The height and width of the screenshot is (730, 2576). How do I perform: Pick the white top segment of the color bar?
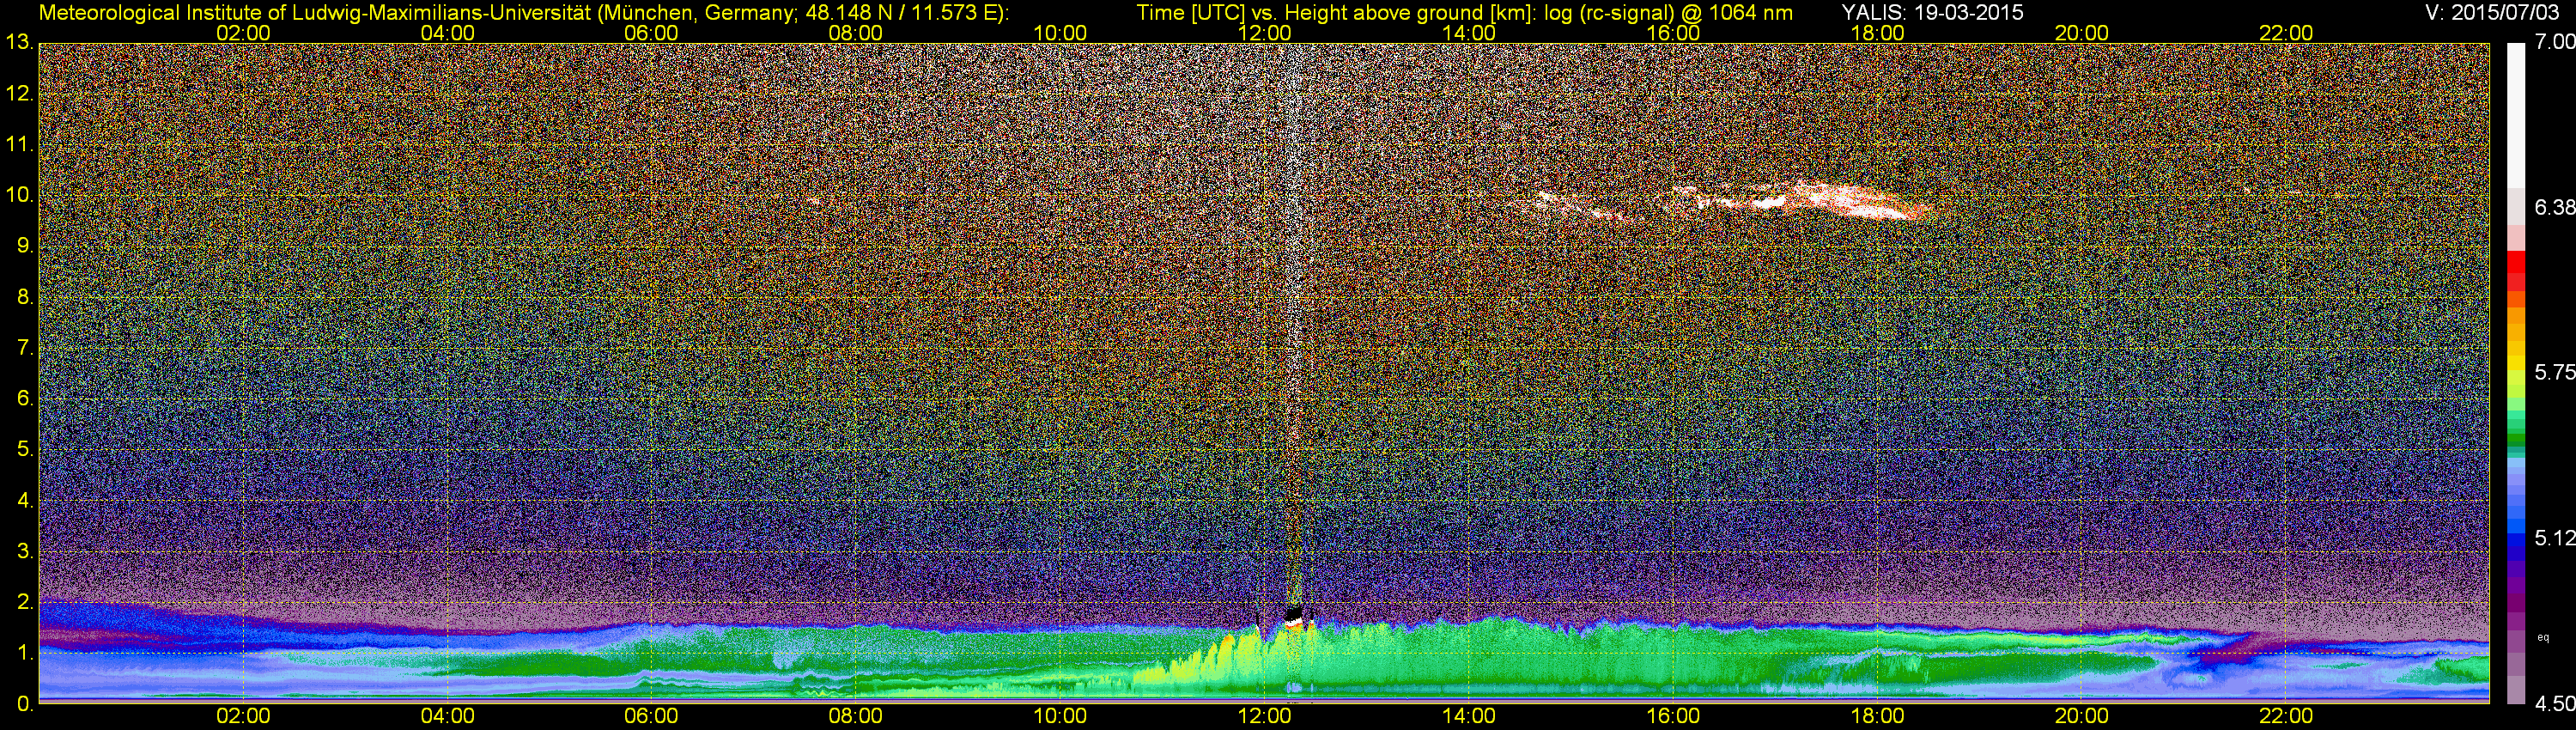tap(2516, 115)
